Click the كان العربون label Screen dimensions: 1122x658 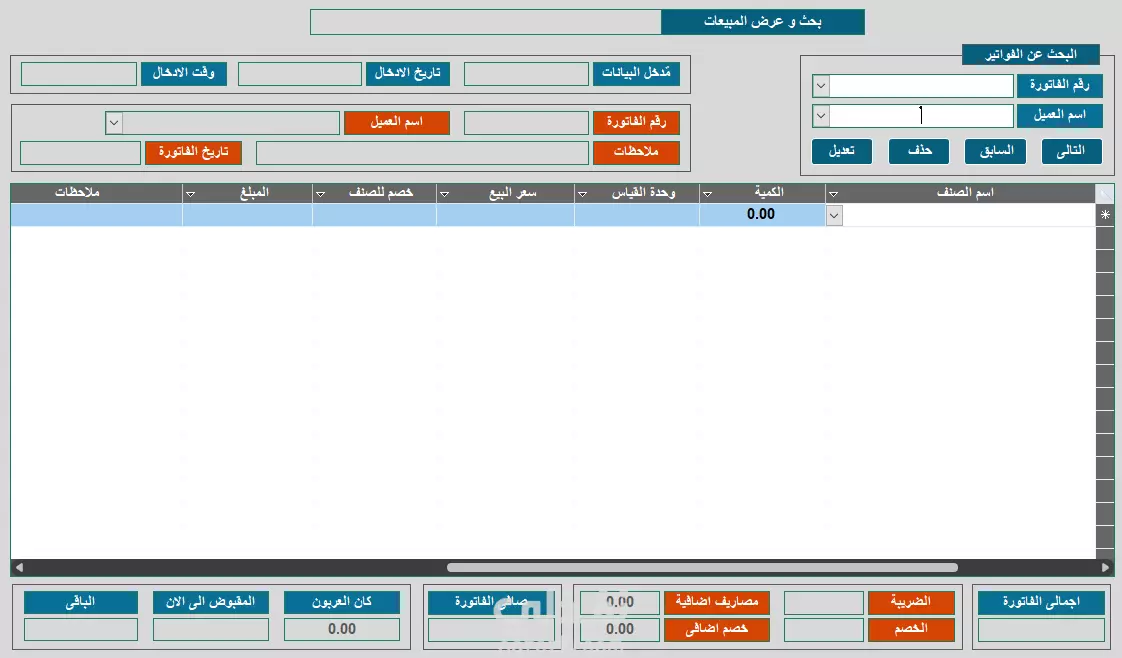[x=342, y=602]
